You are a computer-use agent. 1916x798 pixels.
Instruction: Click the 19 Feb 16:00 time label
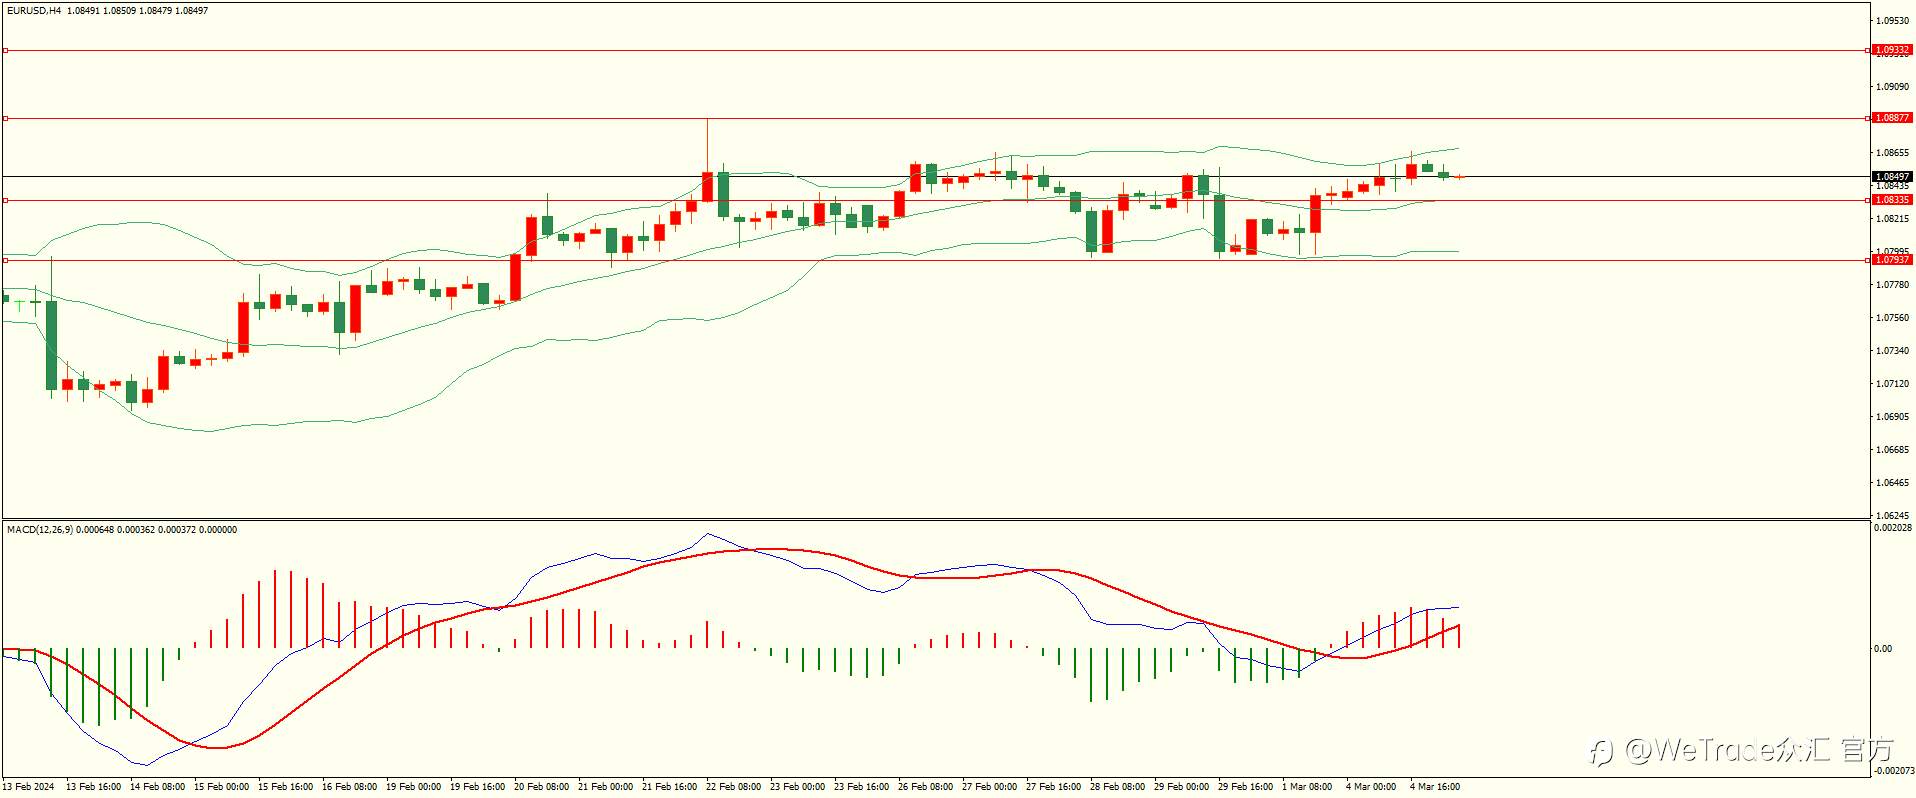[478, 787]
